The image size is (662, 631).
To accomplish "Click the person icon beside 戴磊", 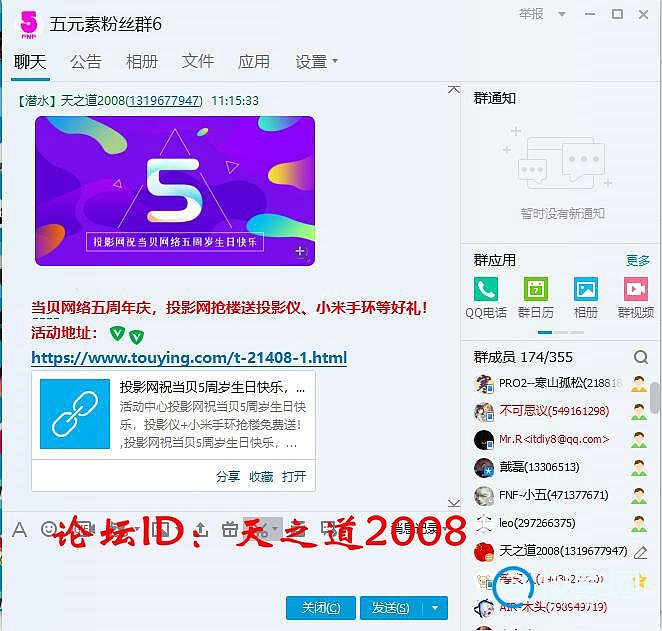I will click(x=639, y=467).
